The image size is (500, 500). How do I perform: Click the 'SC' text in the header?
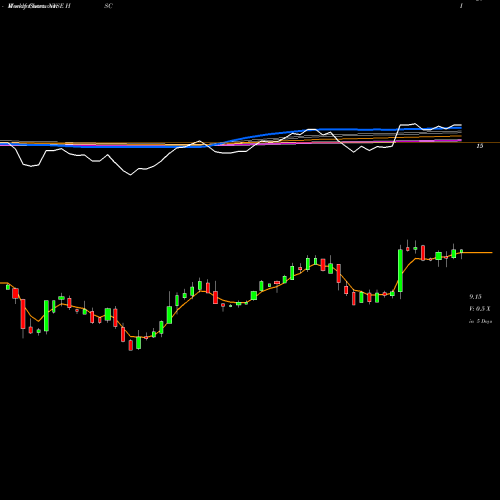[x=108, y=6]
